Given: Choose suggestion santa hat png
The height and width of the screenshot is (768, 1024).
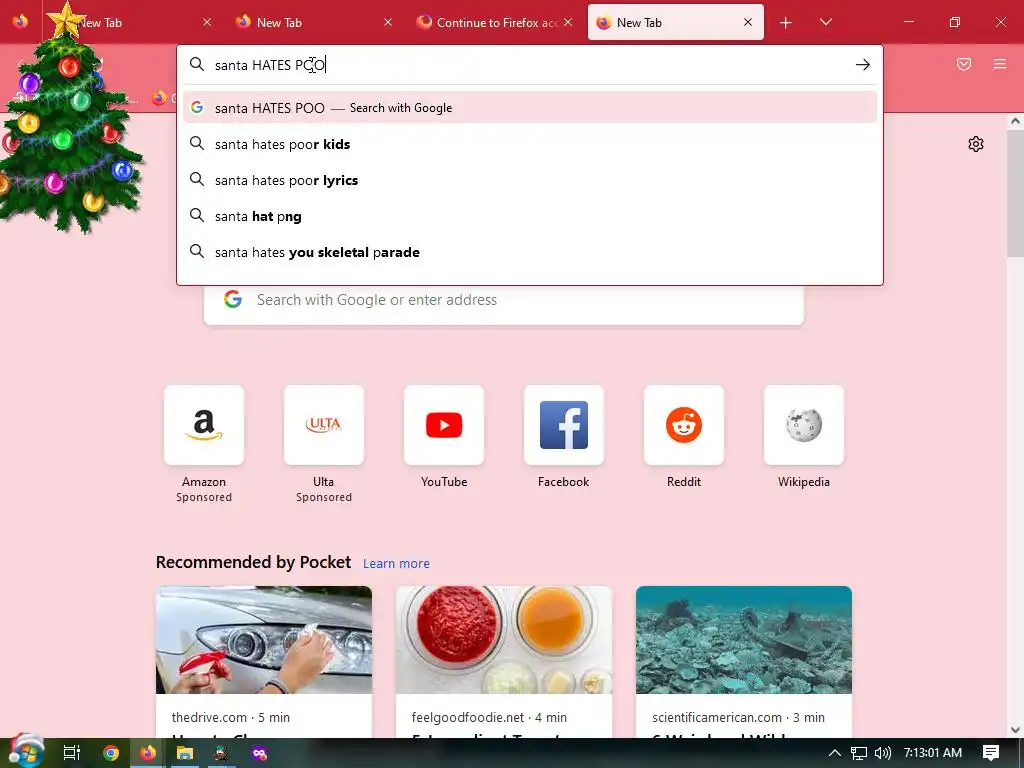Looking at the screenshot, I should [530, 216].
